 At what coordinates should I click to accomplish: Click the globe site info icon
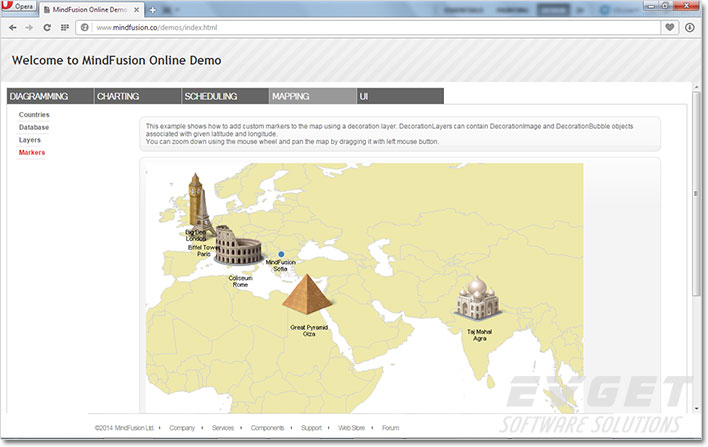pyautogui.click(x=84, y=28)
